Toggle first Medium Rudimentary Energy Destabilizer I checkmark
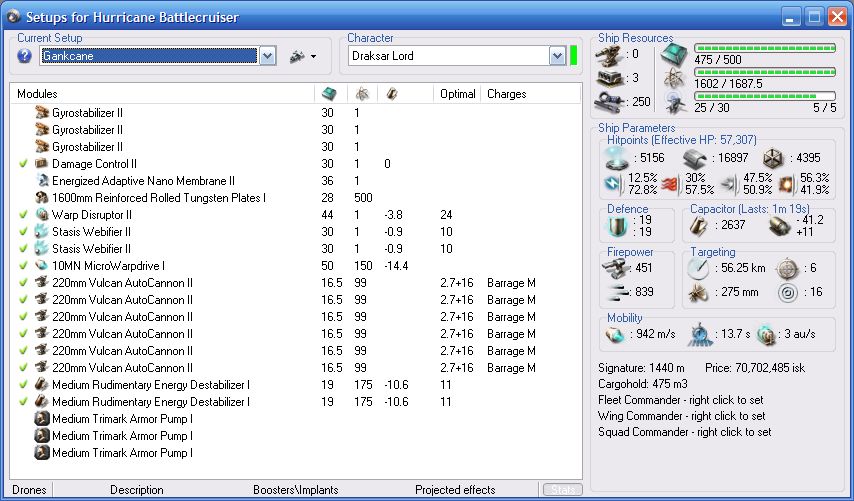The image size is (854, 501). click(x=23, y=384)
